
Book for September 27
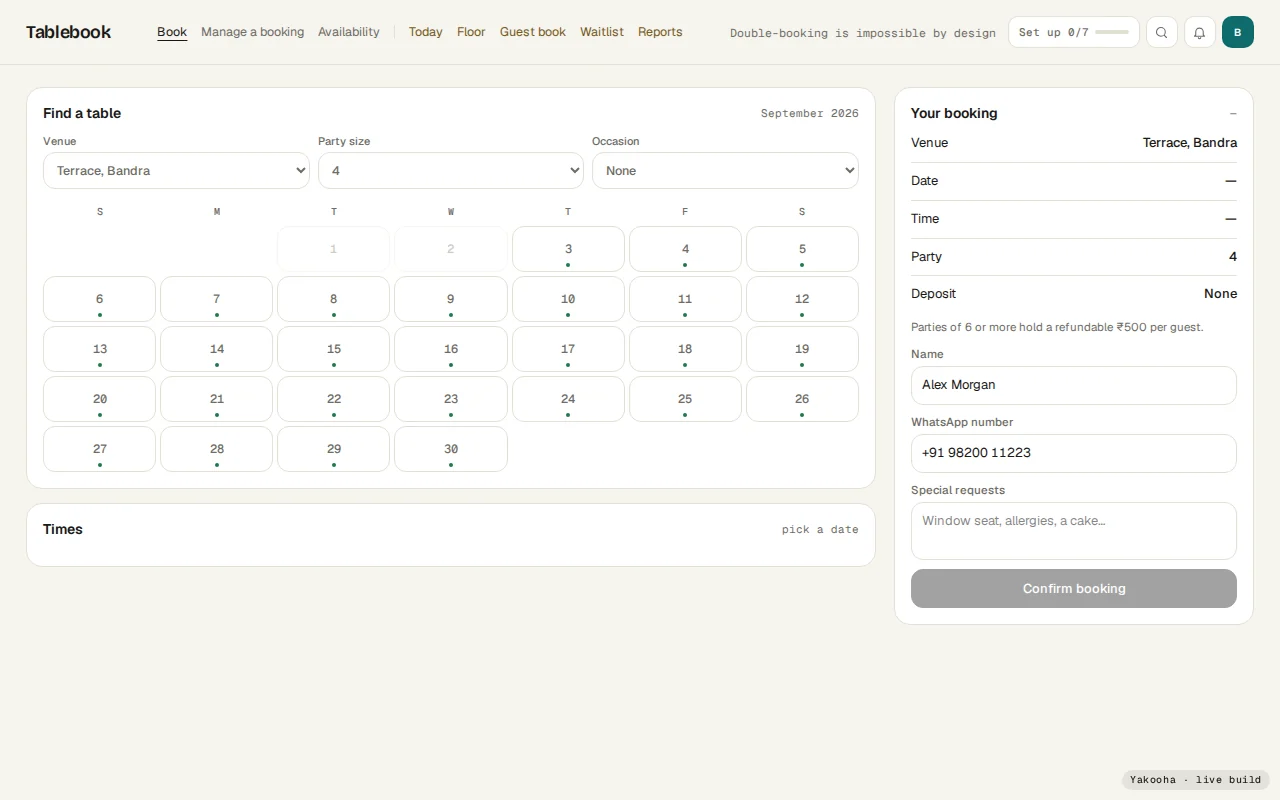[x=99, y=449]
